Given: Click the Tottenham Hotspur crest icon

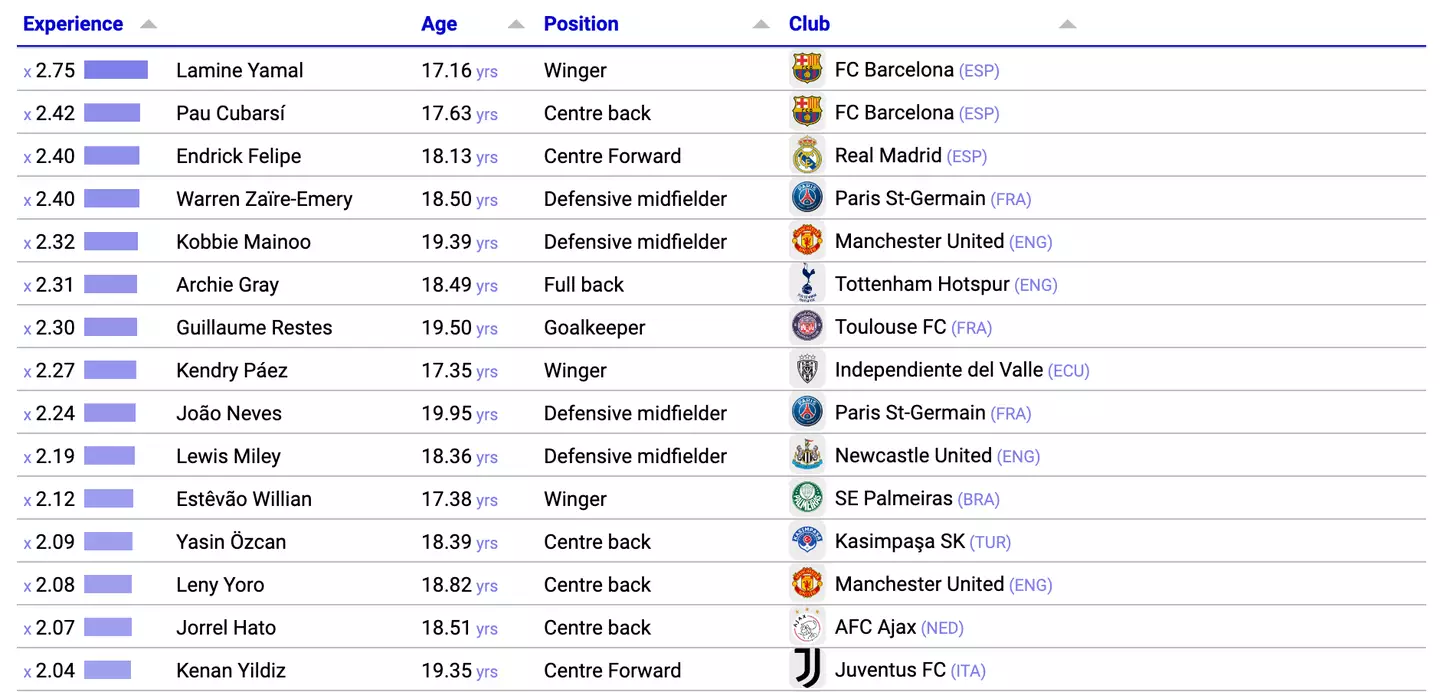Looking at the screenshot, I should tap(806, 284).
